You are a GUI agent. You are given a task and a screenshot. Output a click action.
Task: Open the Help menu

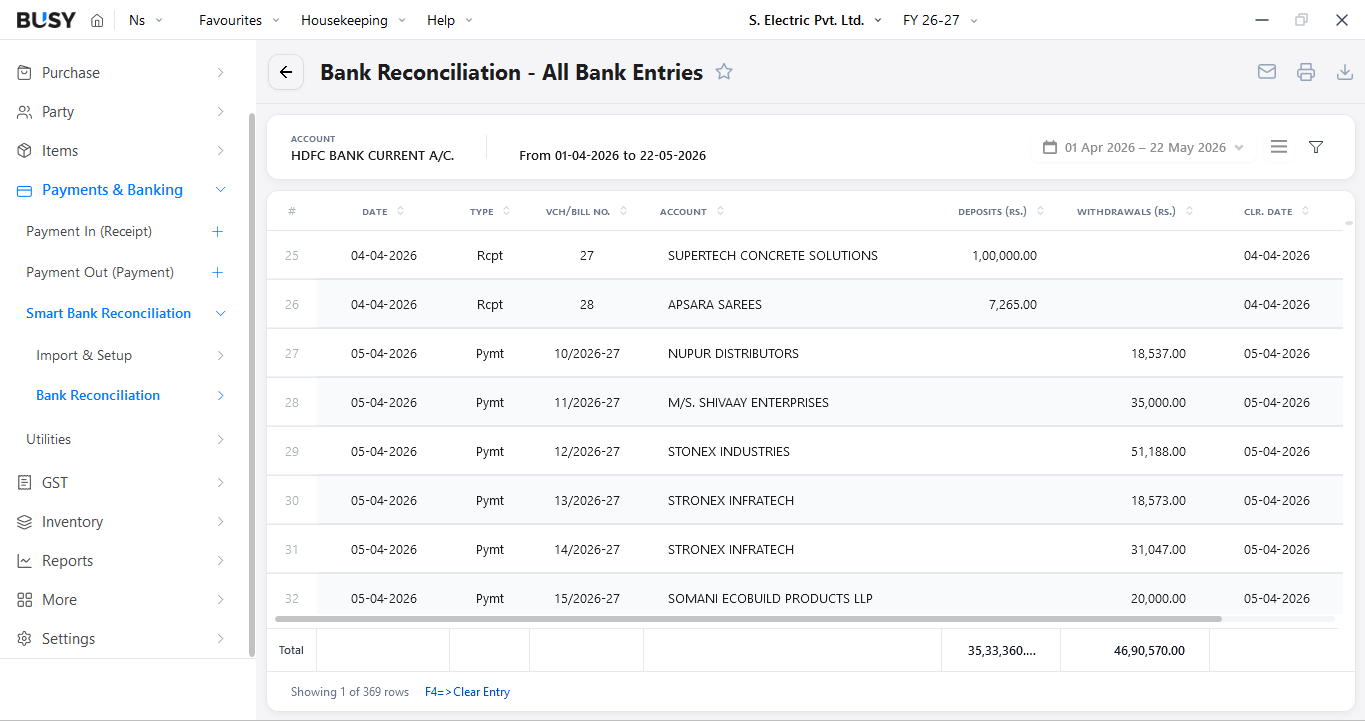(450, 20)
